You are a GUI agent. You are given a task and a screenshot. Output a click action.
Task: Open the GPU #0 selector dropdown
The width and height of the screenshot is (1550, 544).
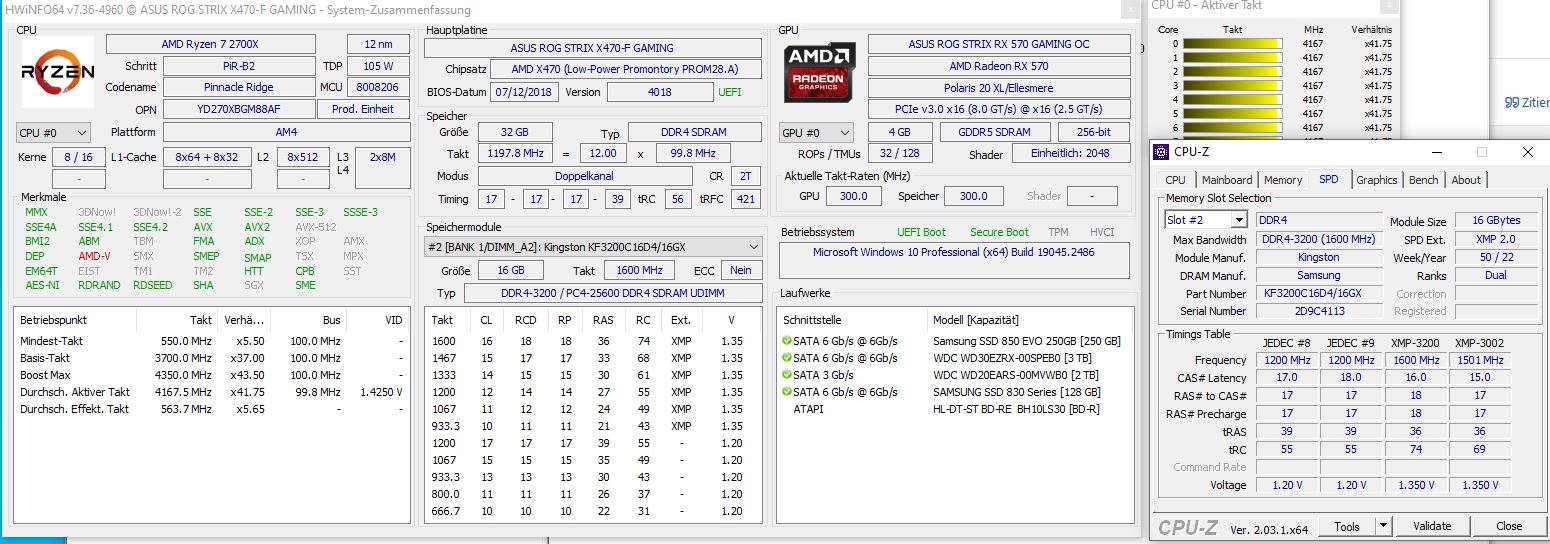(817, 132)
